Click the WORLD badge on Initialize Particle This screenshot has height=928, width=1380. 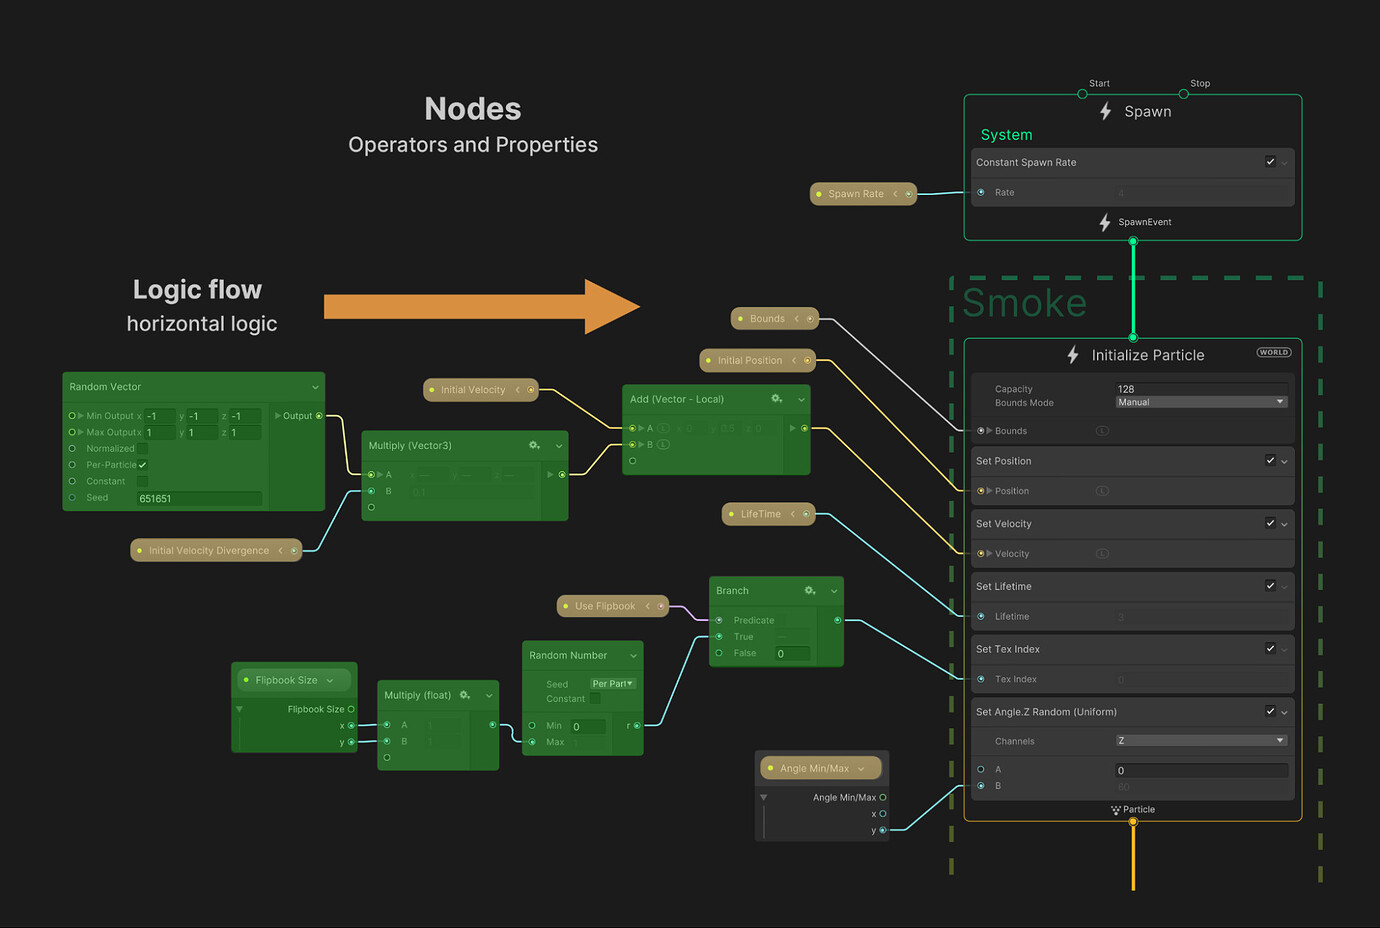[x=1274, y=352]
